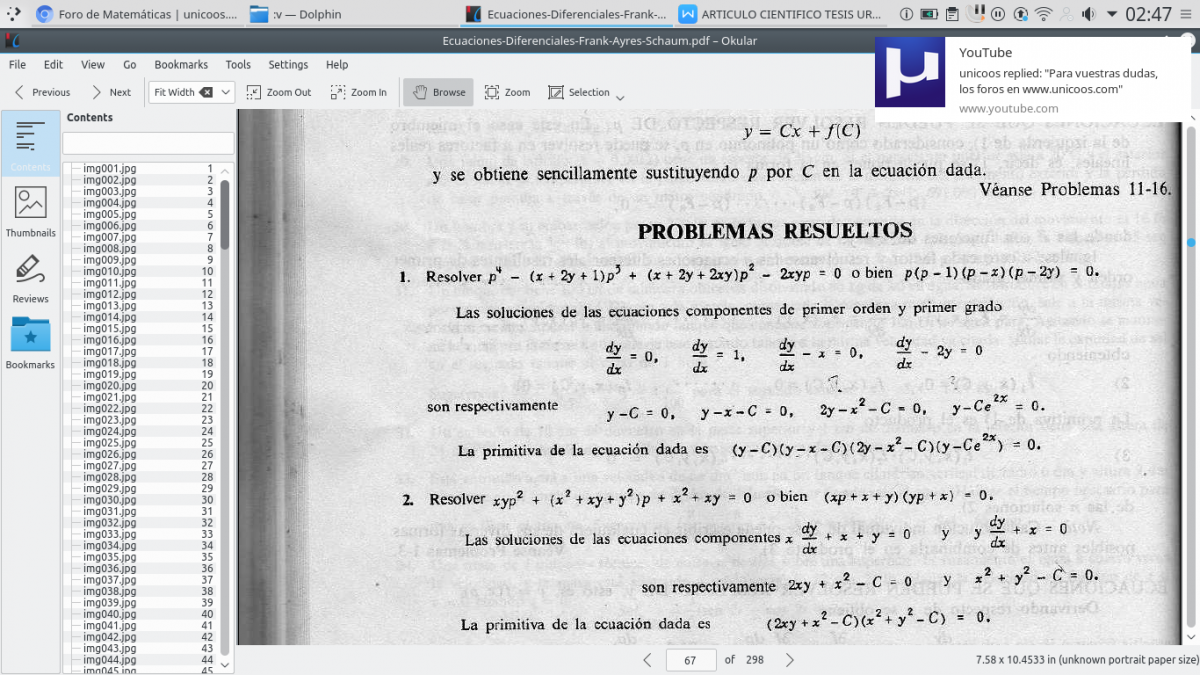This screenshot has width=1200, height=675.
Task: Toggle the Browse tool
Action: click(x=439, y=92)
